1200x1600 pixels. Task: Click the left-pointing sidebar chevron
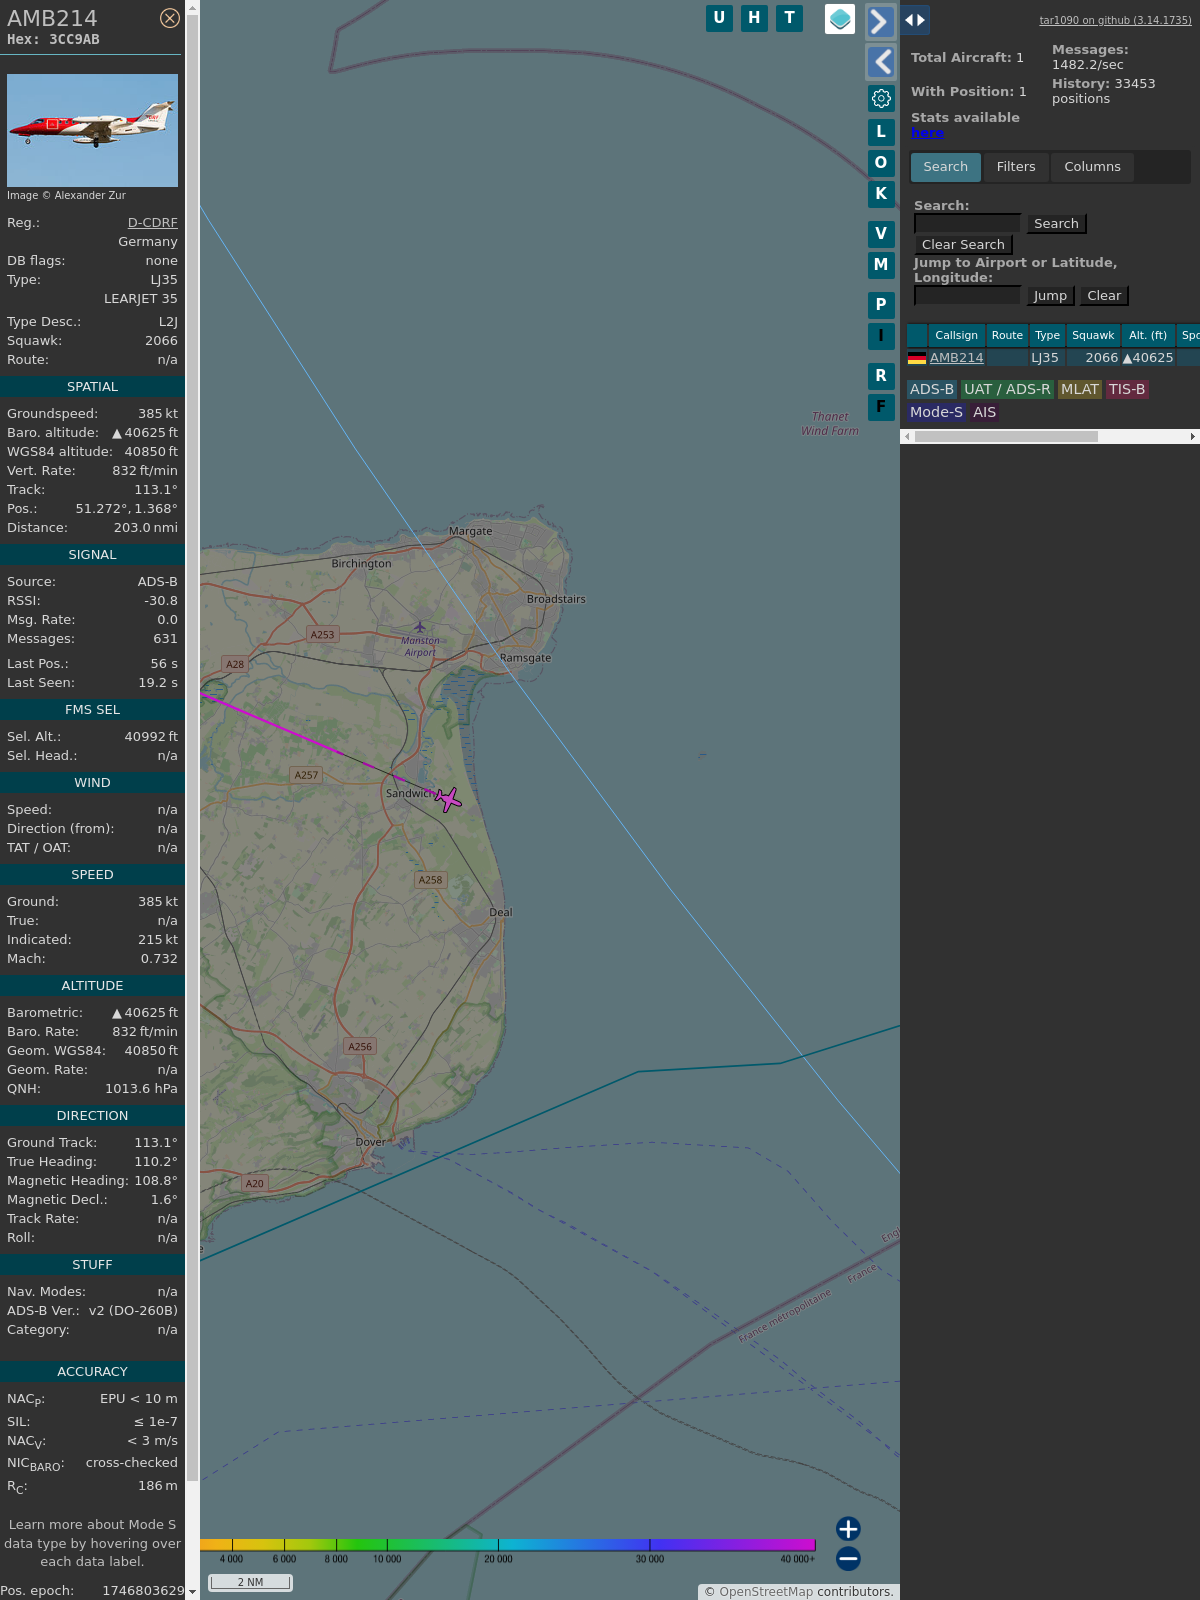(x=880, y=62)
